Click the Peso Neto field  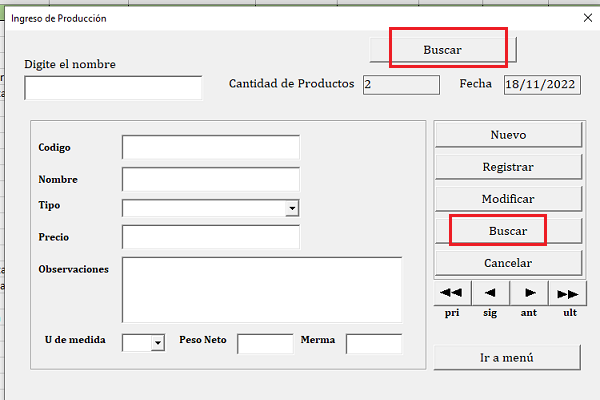pyautogui.click(x=265, y=343)
